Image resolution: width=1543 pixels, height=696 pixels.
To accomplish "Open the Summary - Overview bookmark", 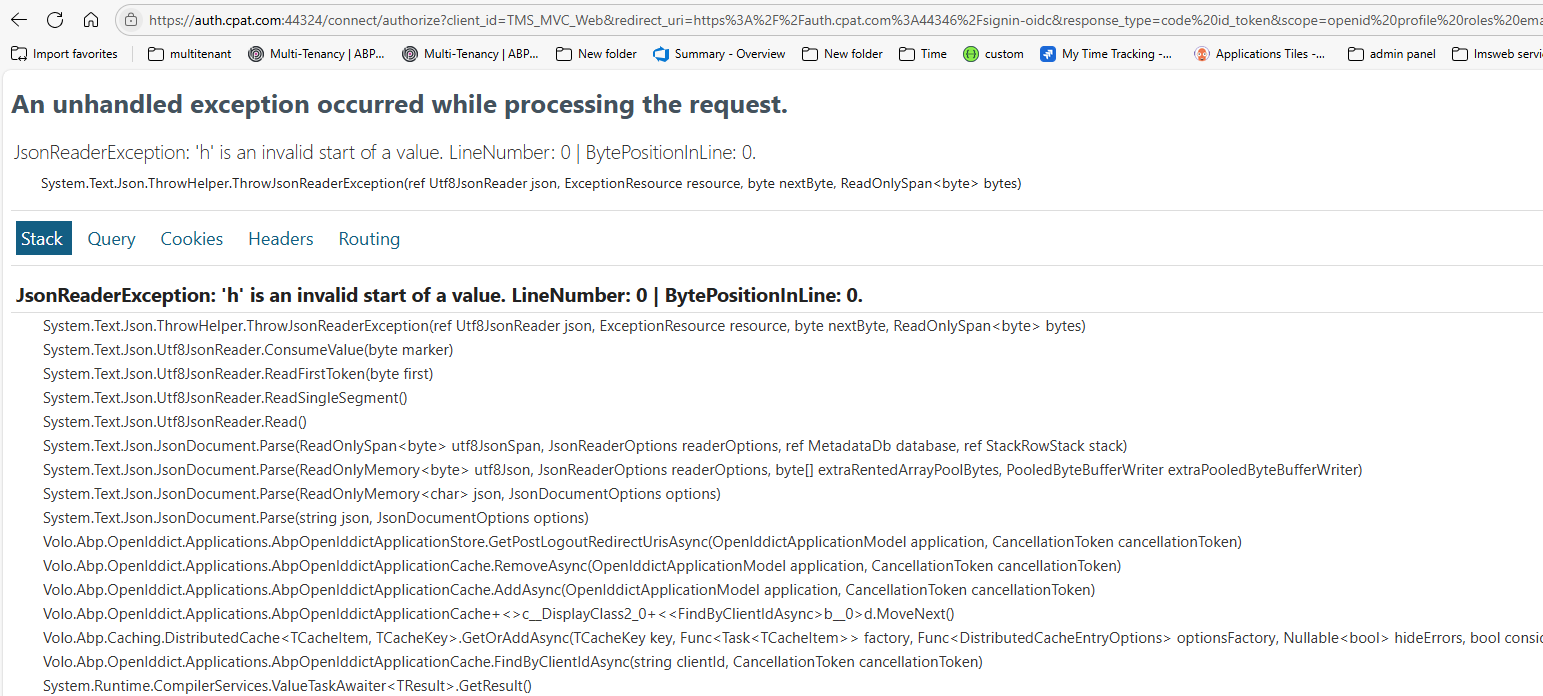I will tap(719, 54).
